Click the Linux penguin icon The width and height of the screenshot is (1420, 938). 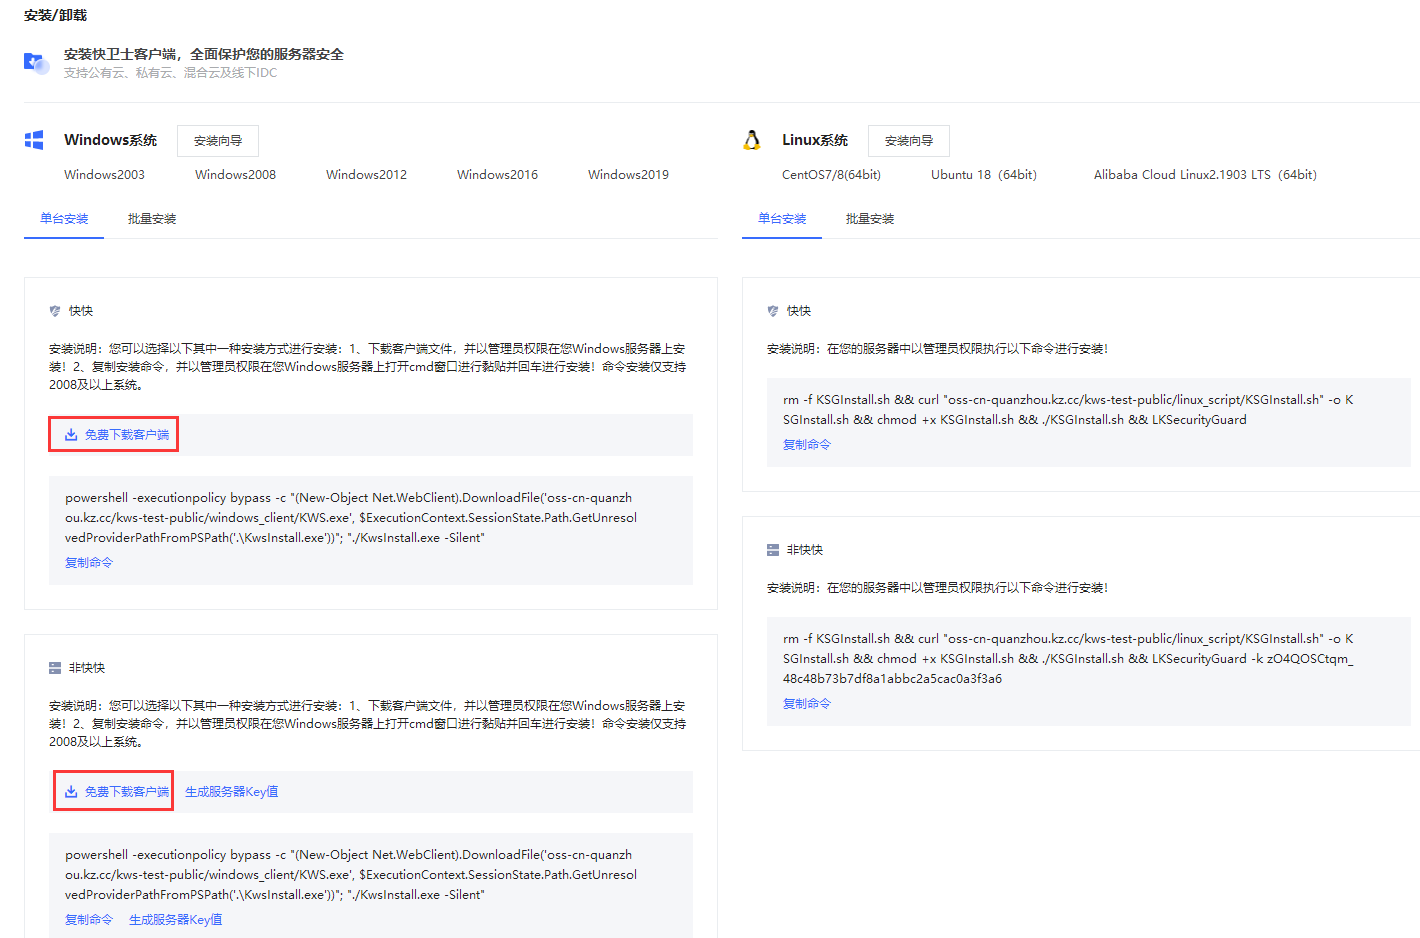click(x=752, y=140)
